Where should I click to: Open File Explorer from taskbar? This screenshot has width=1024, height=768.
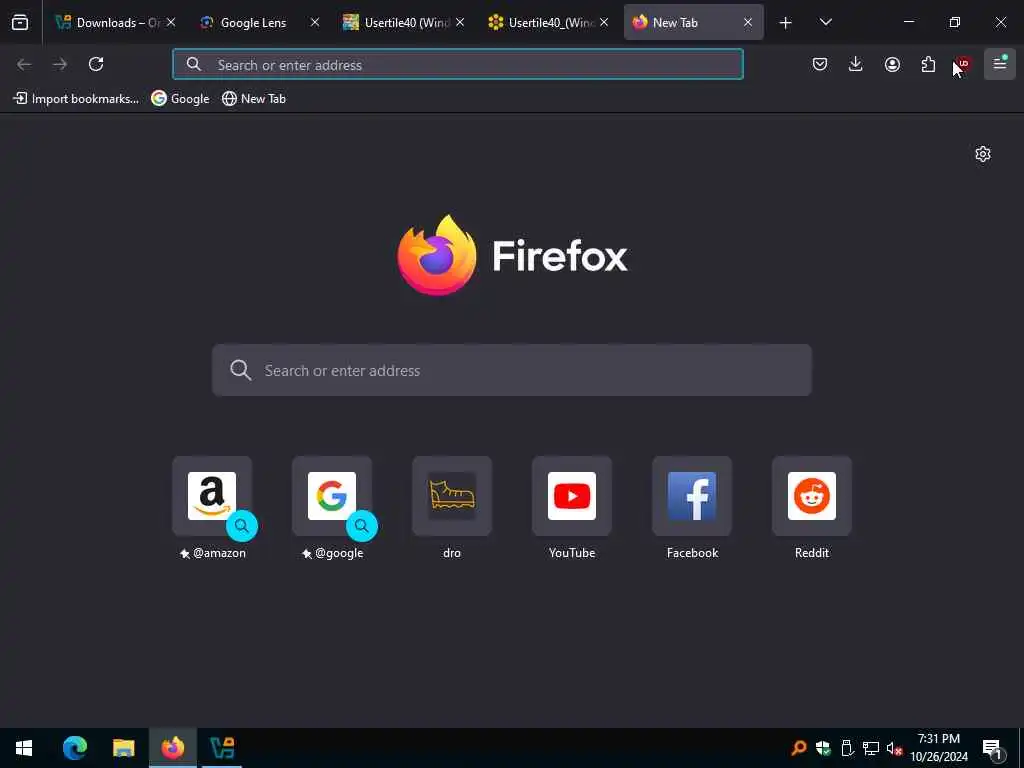click(x=123, y=748)
